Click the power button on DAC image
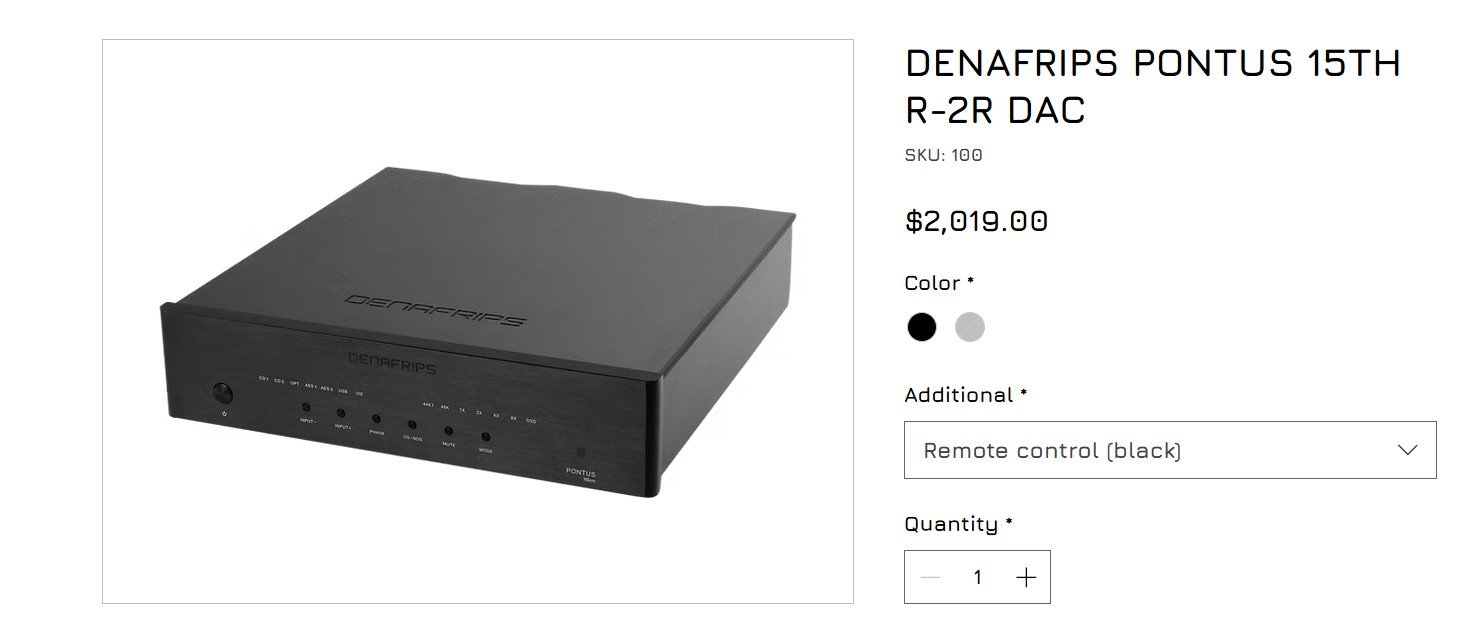 pyautogui.click(x=222, y=393)
